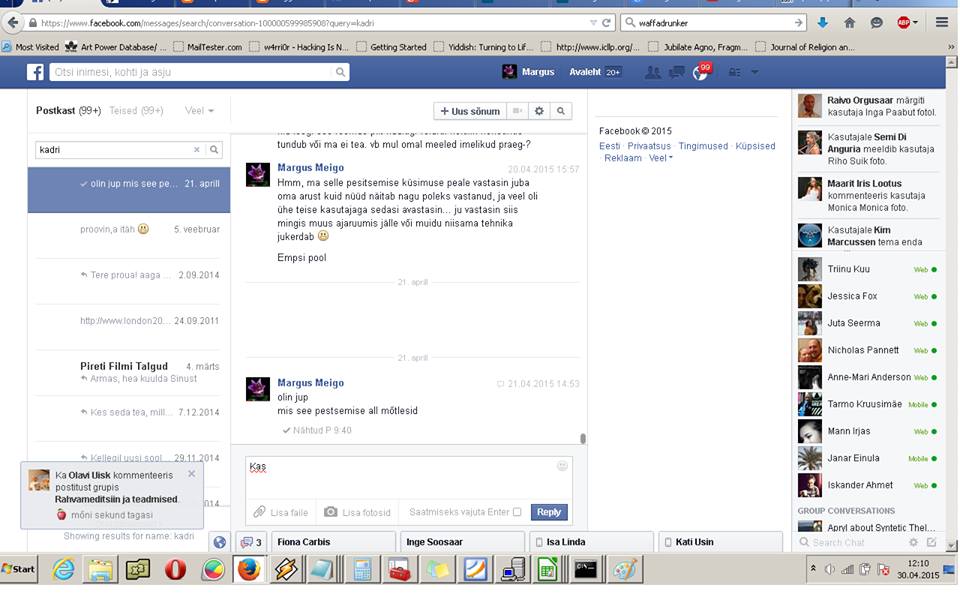
Task: Open the Fiona Carbis chat tab
Action: pyautogui.click(x=332, y=542)
